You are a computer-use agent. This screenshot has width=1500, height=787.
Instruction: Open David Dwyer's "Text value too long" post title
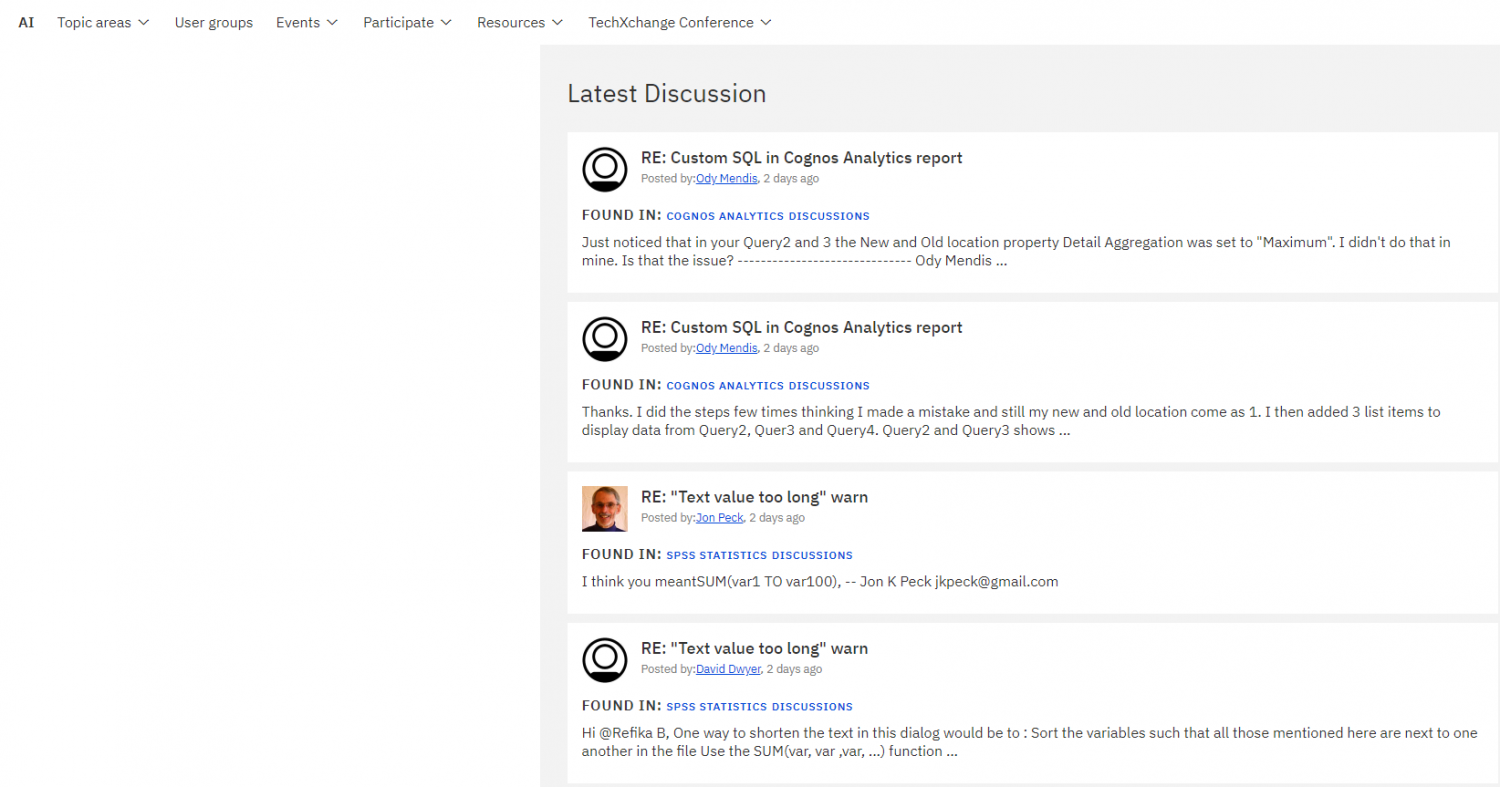point(754,648)
